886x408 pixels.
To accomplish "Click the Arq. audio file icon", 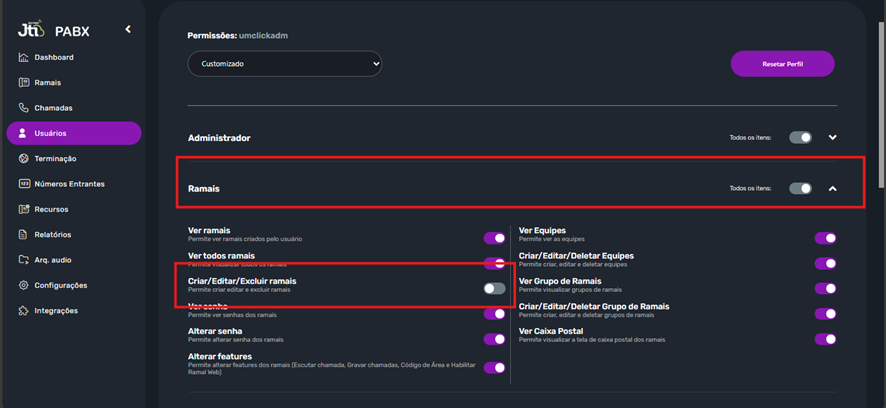I will [x=24, y=260].
